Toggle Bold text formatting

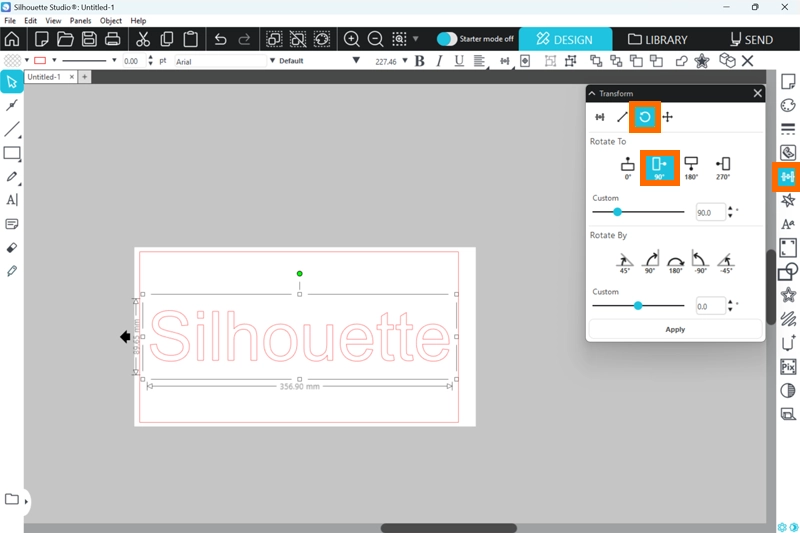(x=420, y=61)
